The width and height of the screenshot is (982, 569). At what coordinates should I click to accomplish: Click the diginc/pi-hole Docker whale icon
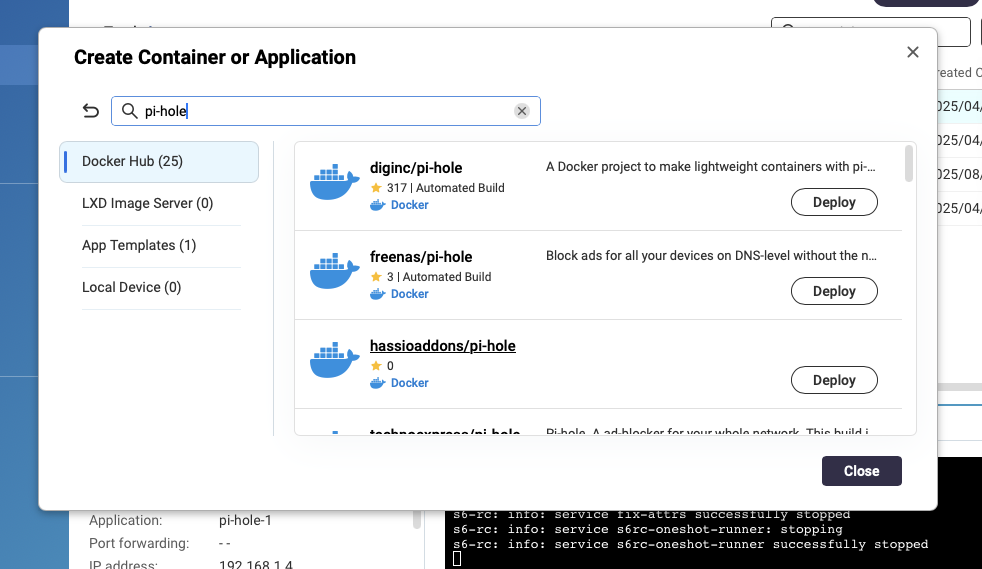[x=334, y=182]
